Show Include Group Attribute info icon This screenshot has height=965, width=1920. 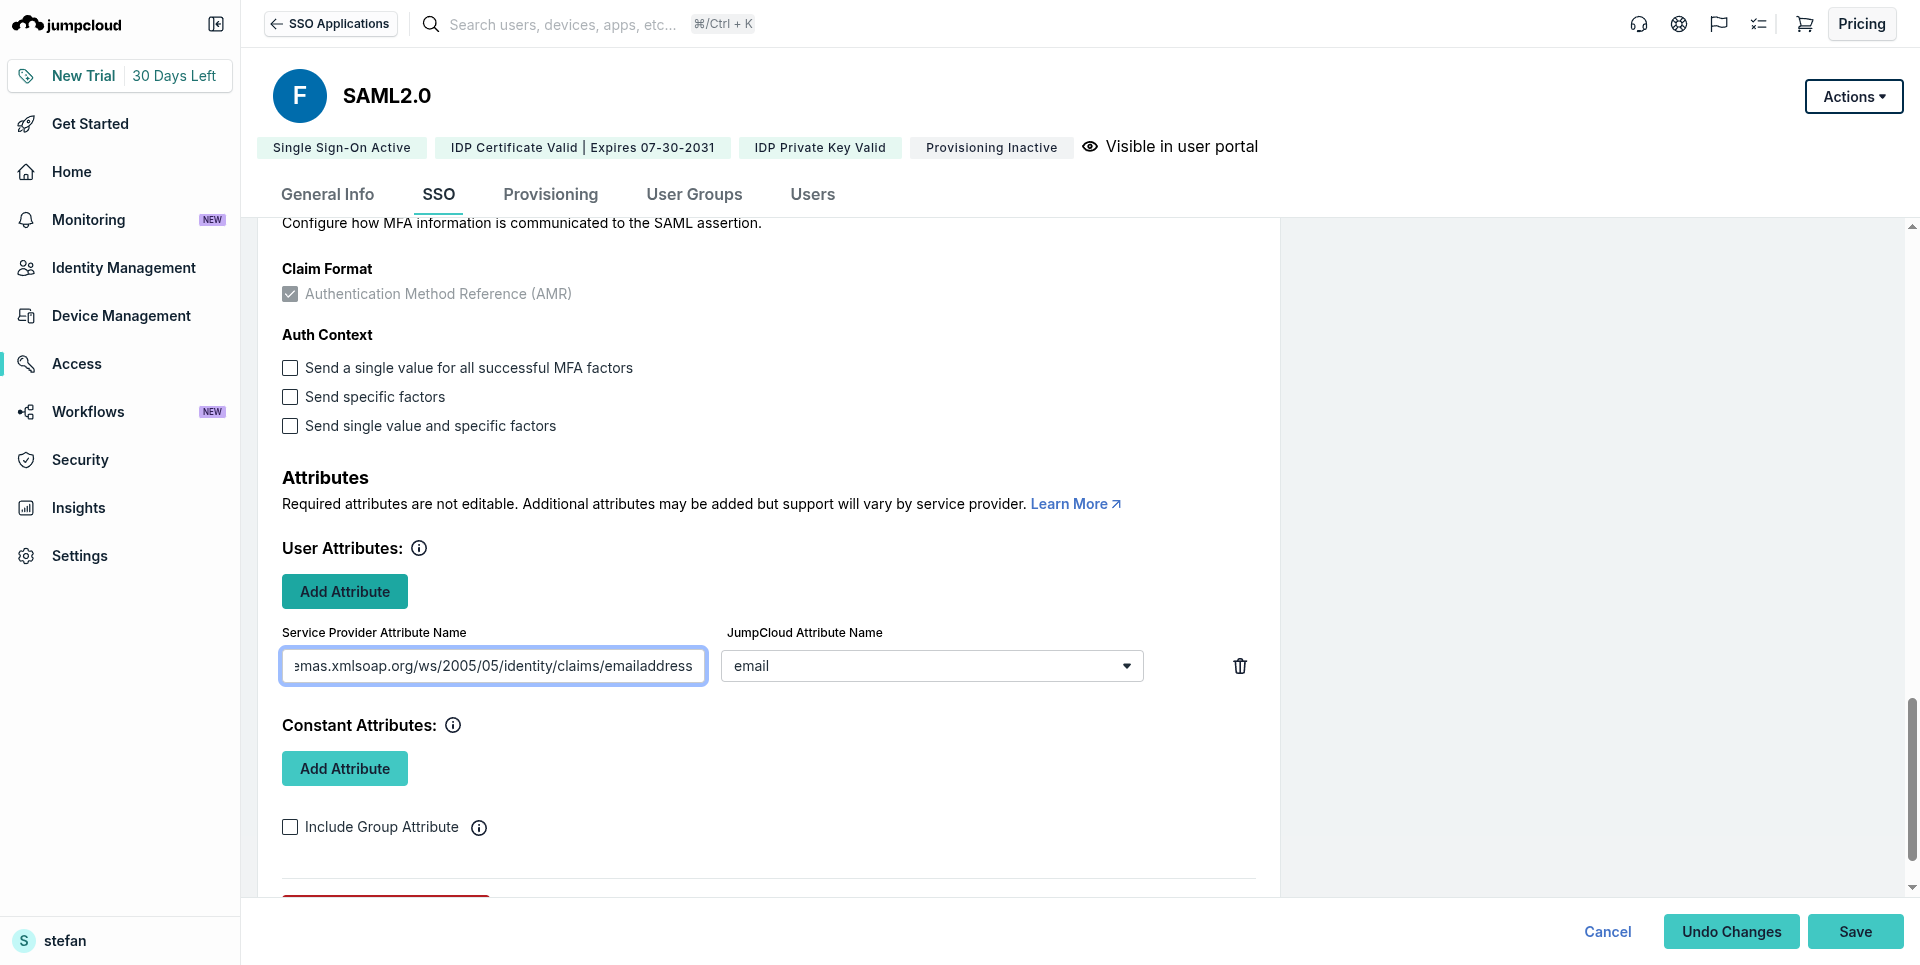click(x=479, y=828)
